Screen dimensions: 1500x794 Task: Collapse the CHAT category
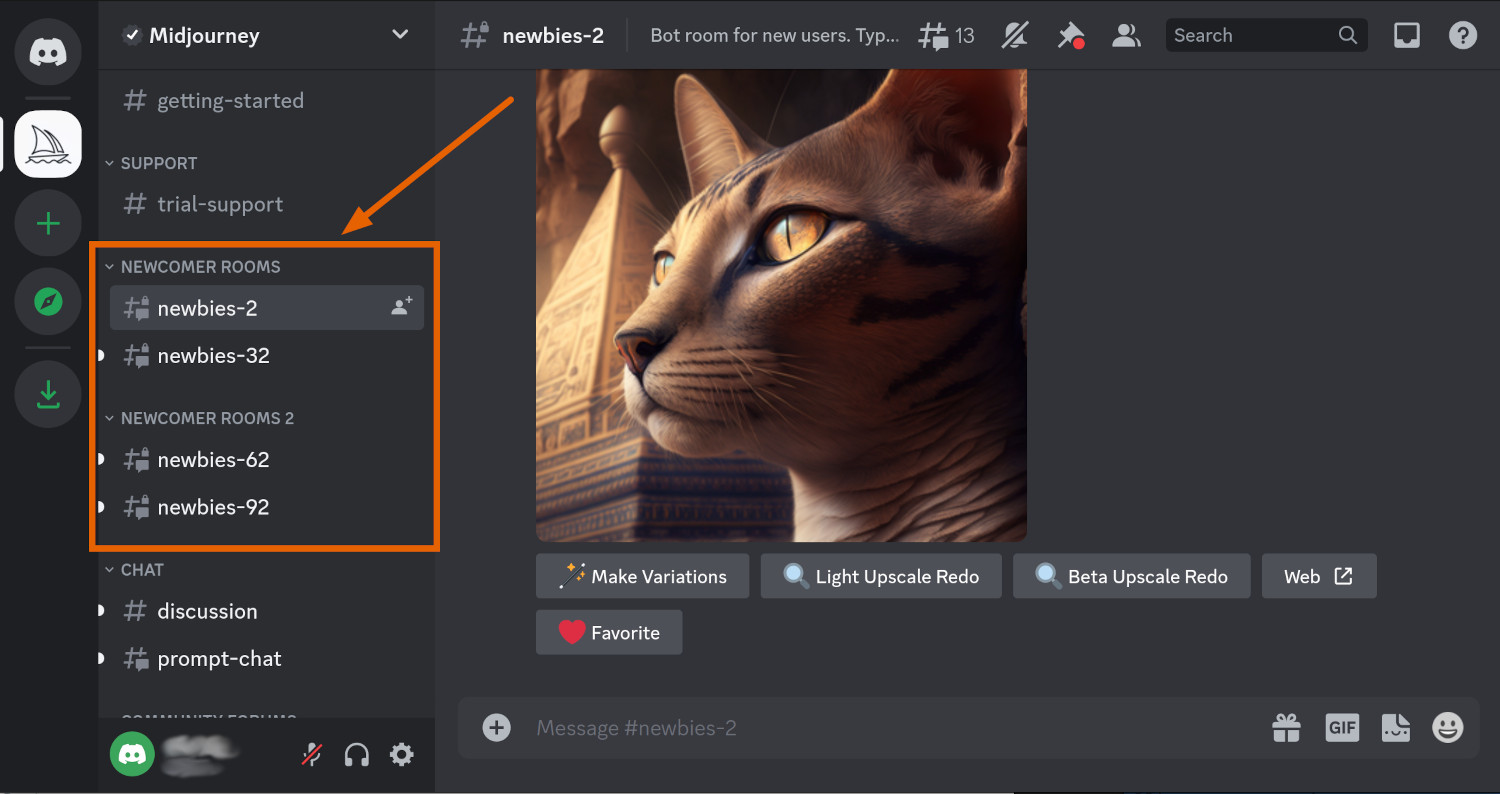click(x=141, y=570)
